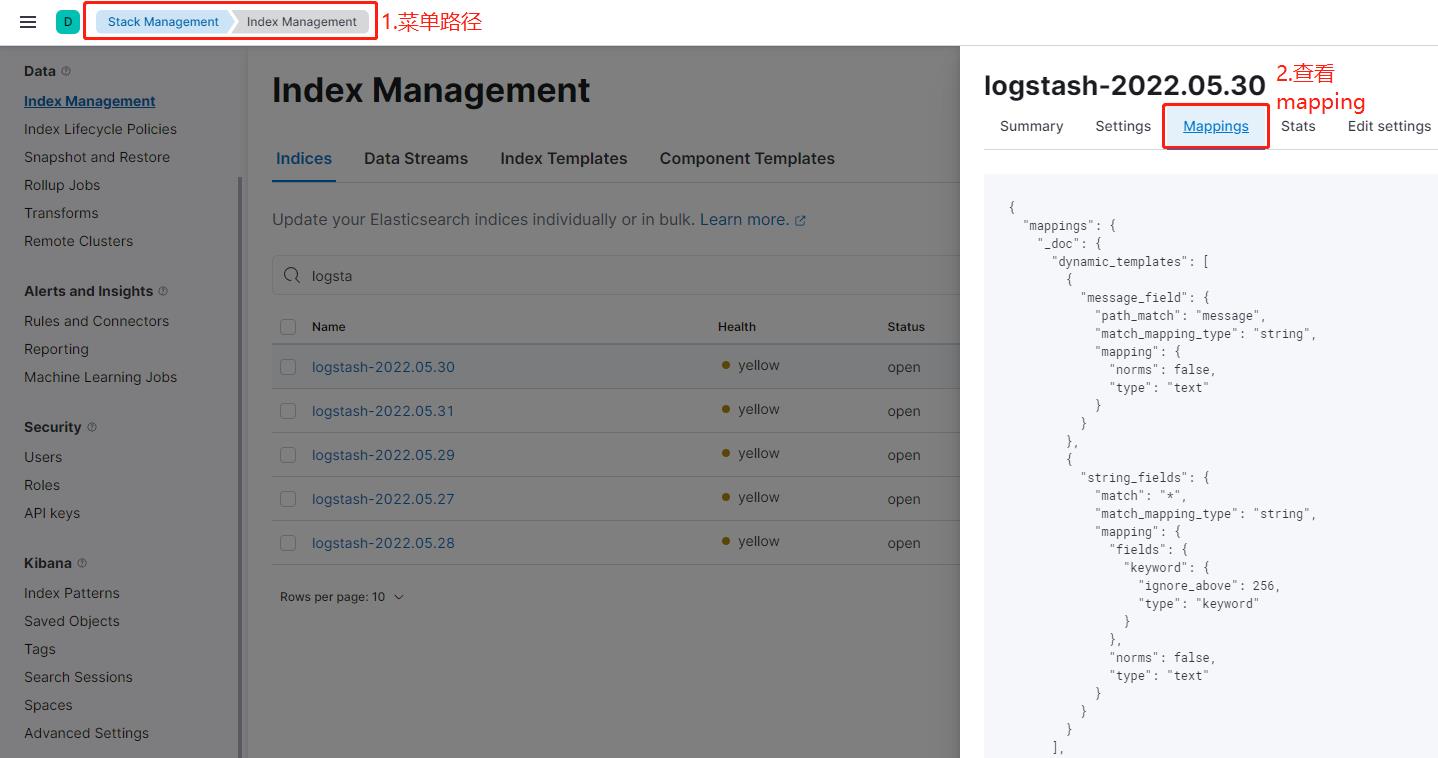This screenshot has height=758, width=1438.
Task: Open index logstash-2022.05.27 link
Action: click(x=383, y=499)
